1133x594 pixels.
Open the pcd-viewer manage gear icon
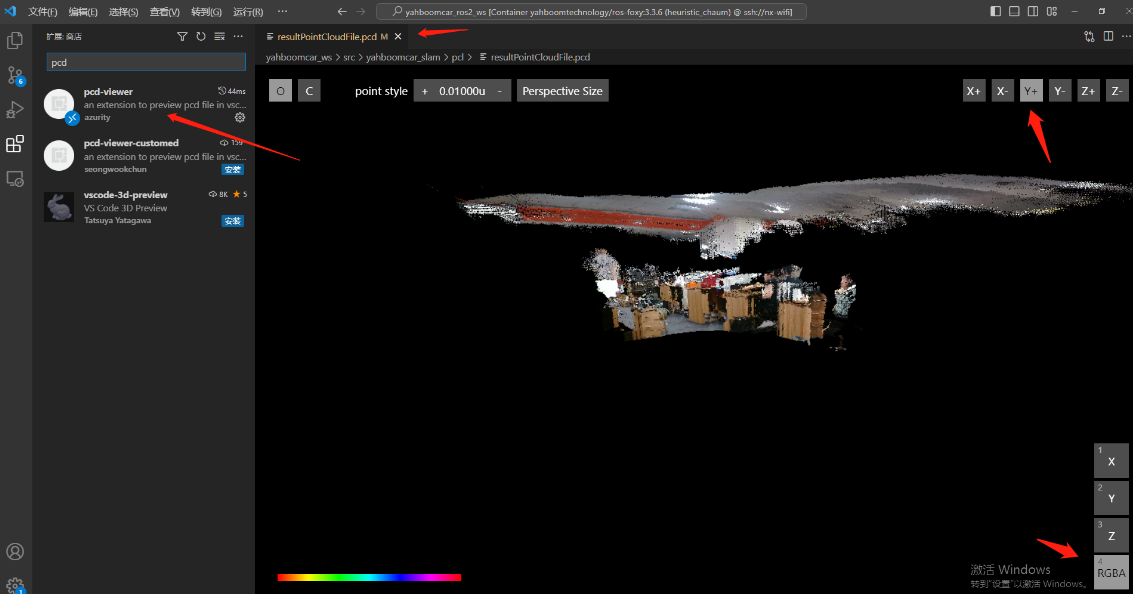240,117
